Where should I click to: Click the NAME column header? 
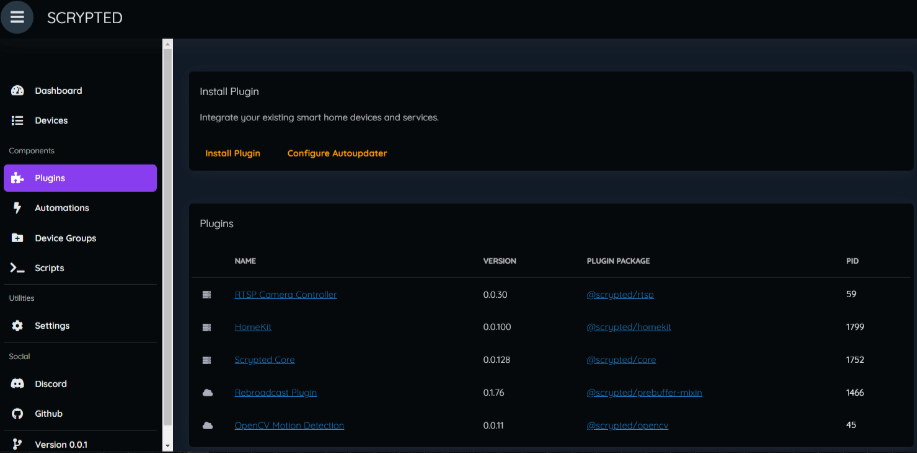coord(245,261)
